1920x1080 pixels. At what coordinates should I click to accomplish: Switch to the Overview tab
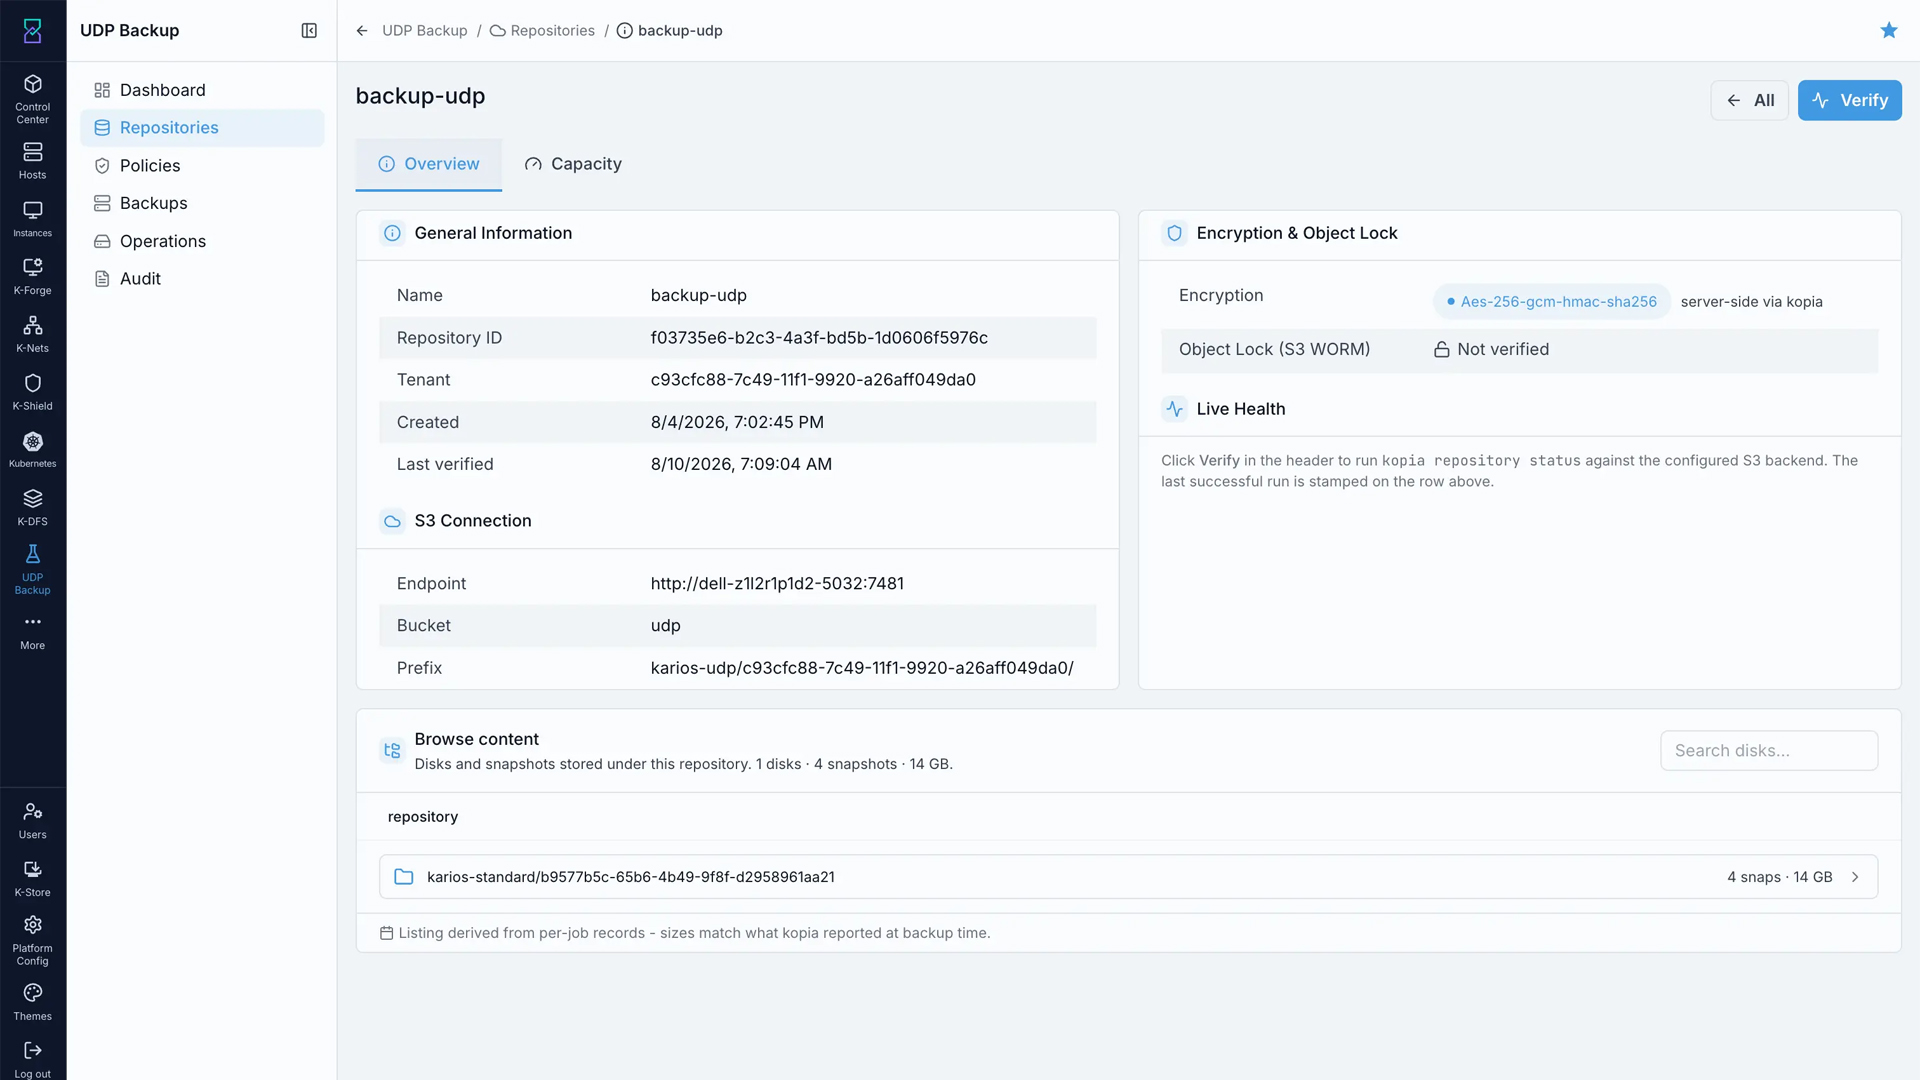pyautogui.click(x=429, y=164)
